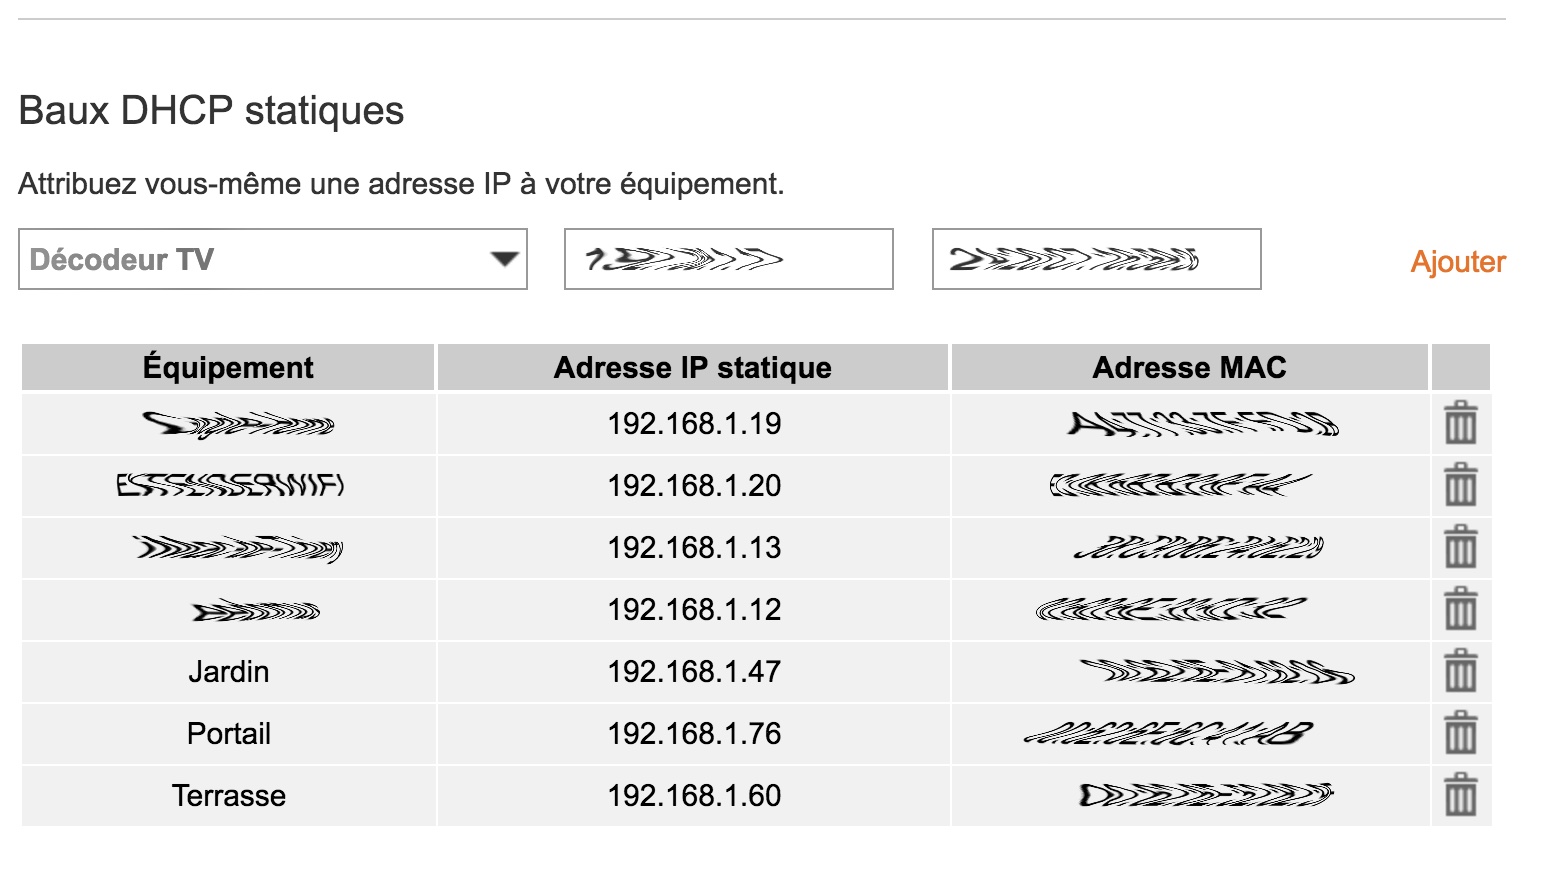Image resolution: width=1552 pixels, height=884 pixels.
Task: Delete the Terrasse static lease
Action: click(1460, 795)
